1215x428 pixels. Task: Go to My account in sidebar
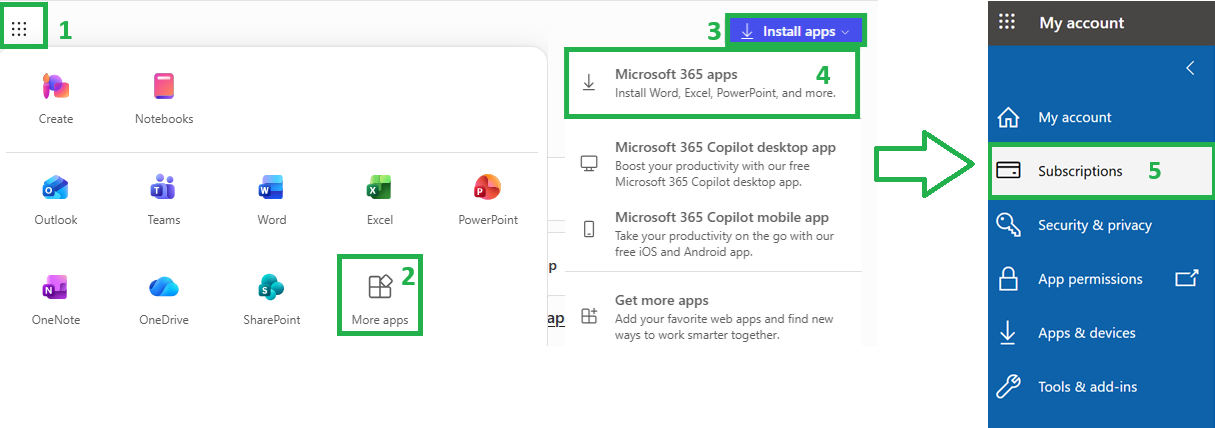pos(1101,117)
